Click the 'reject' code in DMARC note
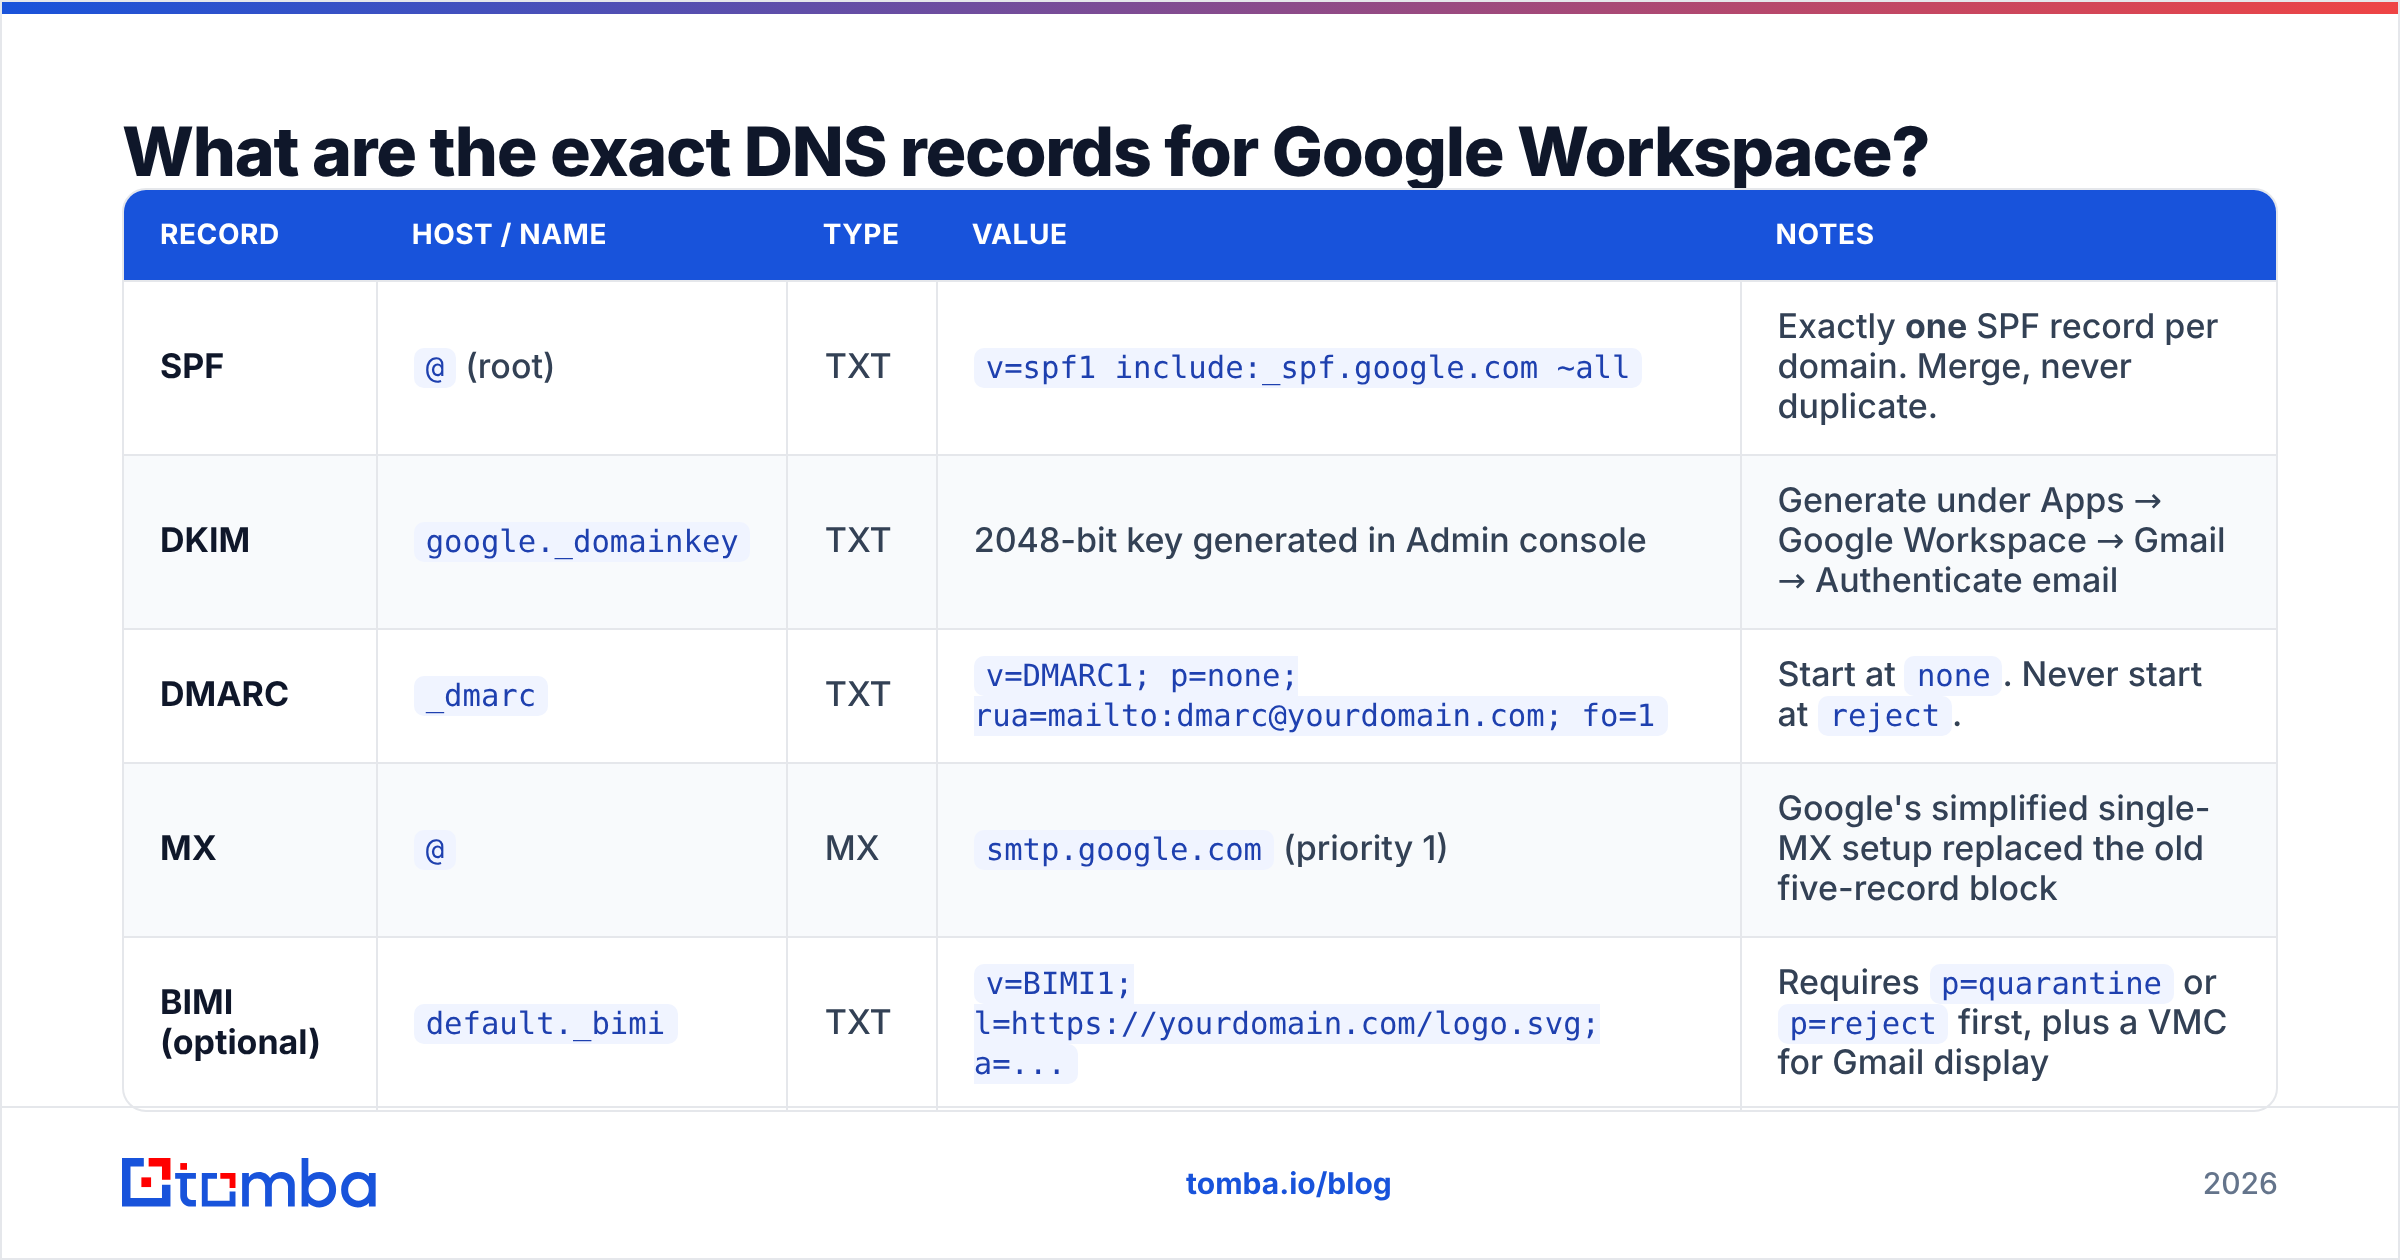This screenshot has width=2400, height=1260. 1884,716
